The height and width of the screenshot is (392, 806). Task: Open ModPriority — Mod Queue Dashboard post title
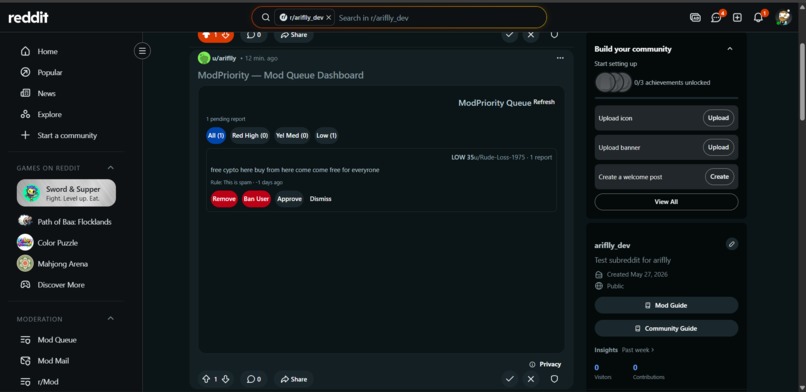281,75
